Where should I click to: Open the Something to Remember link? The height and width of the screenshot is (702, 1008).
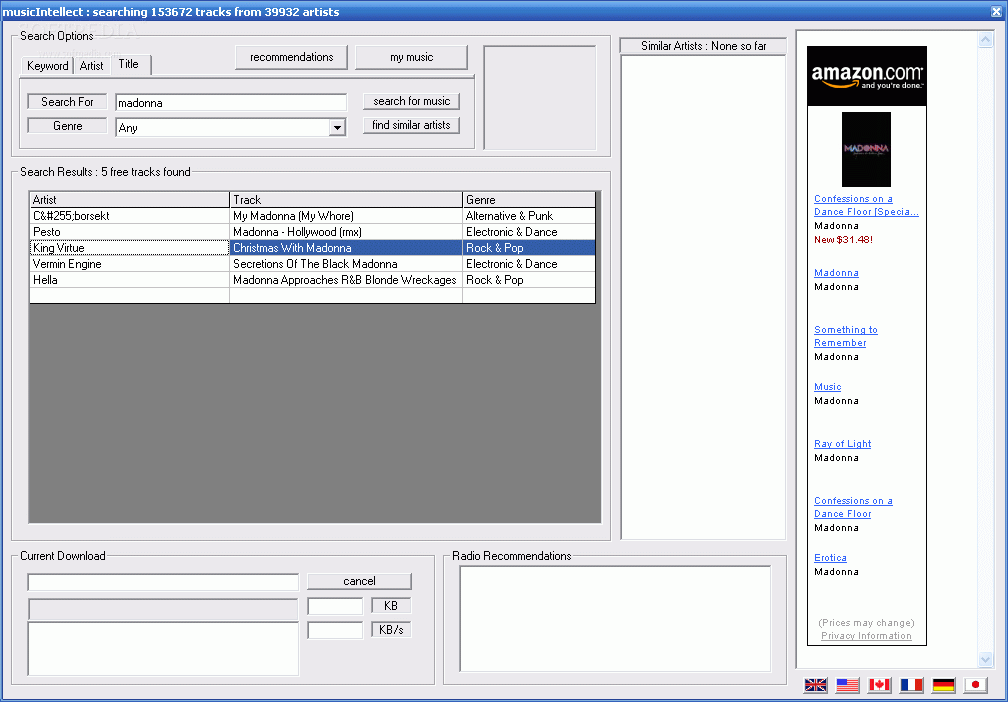845,336
